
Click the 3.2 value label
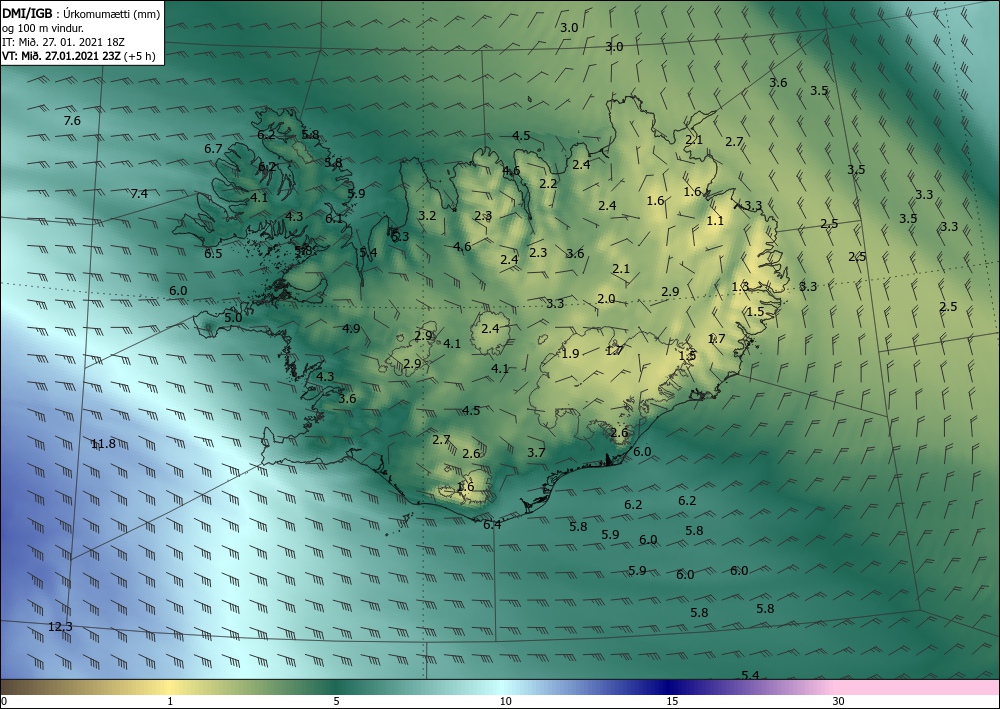tap(427, 216)
